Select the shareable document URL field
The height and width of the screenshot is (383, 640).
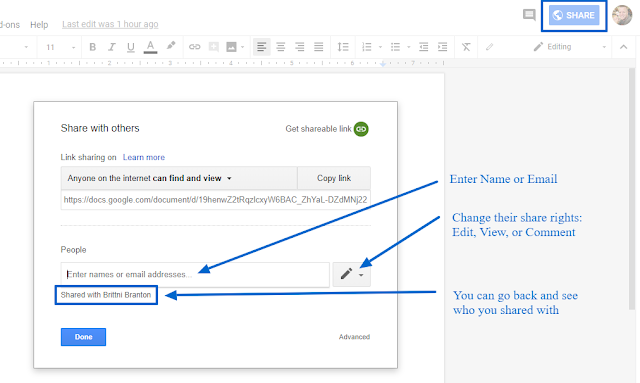click(216, 200)
